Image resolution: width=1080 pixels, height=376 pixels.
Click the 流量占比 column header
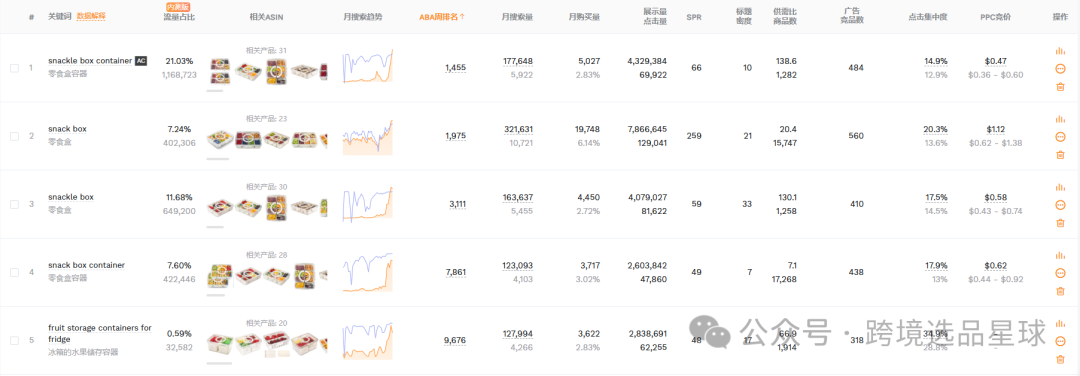coord(180,16)
